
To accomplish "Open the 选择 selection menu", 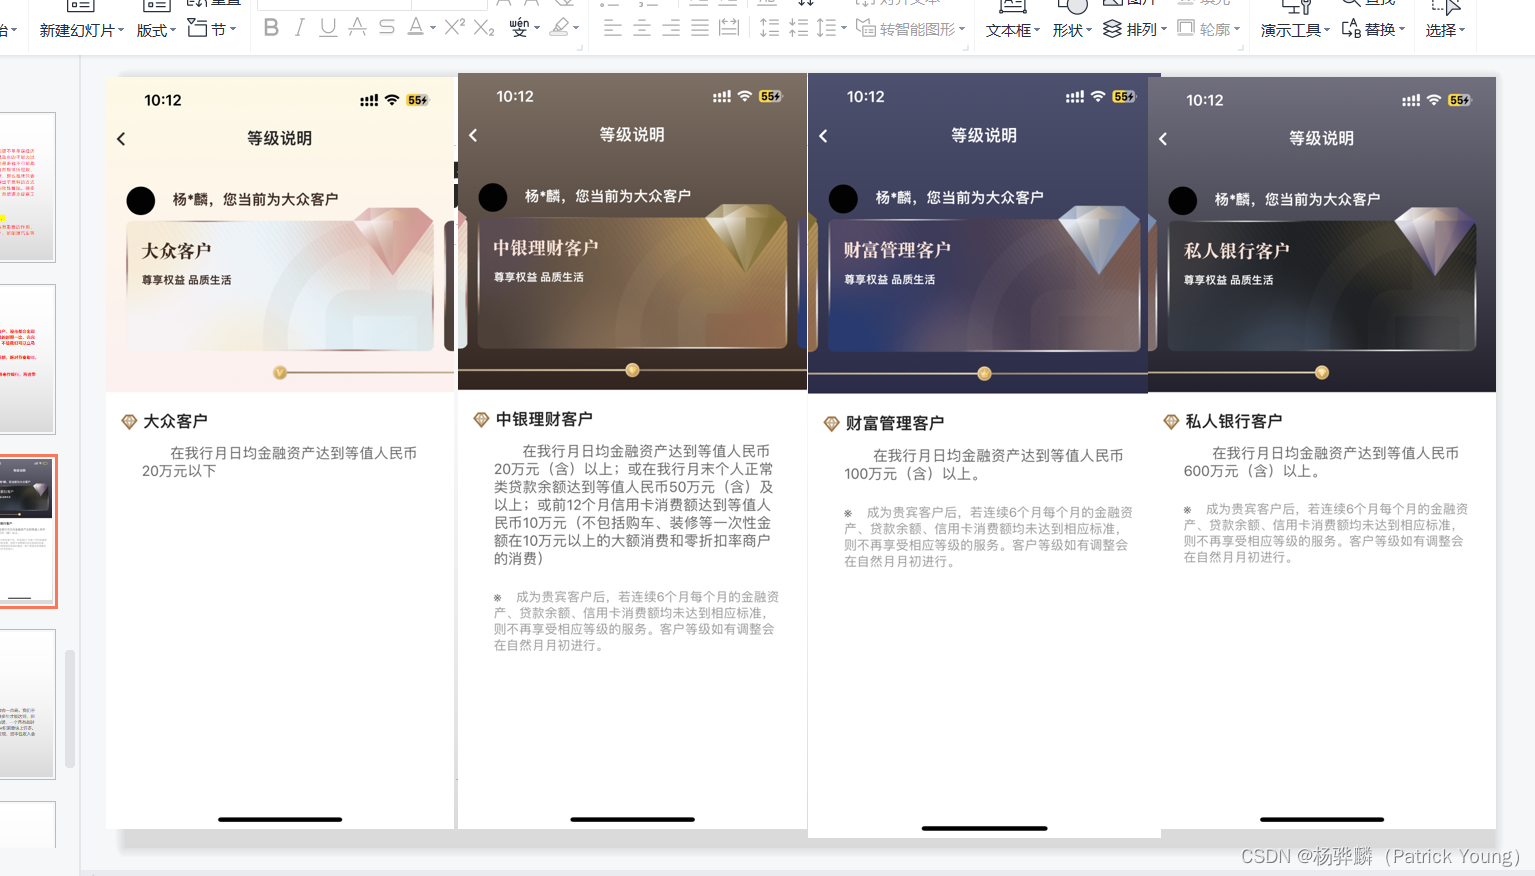I will 1445,30.
